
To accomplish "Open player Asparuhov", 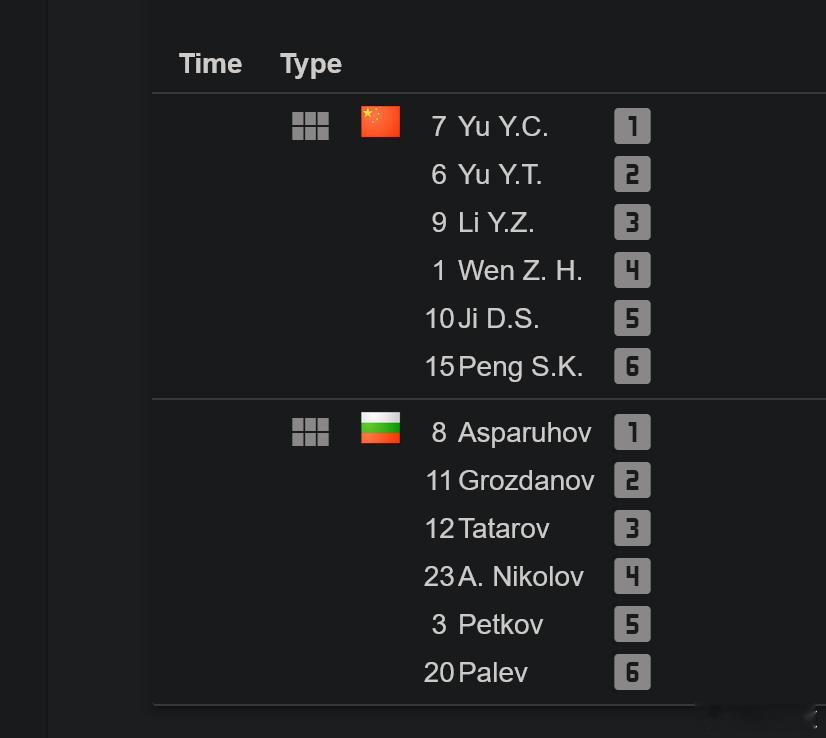I will pos(525,433).
